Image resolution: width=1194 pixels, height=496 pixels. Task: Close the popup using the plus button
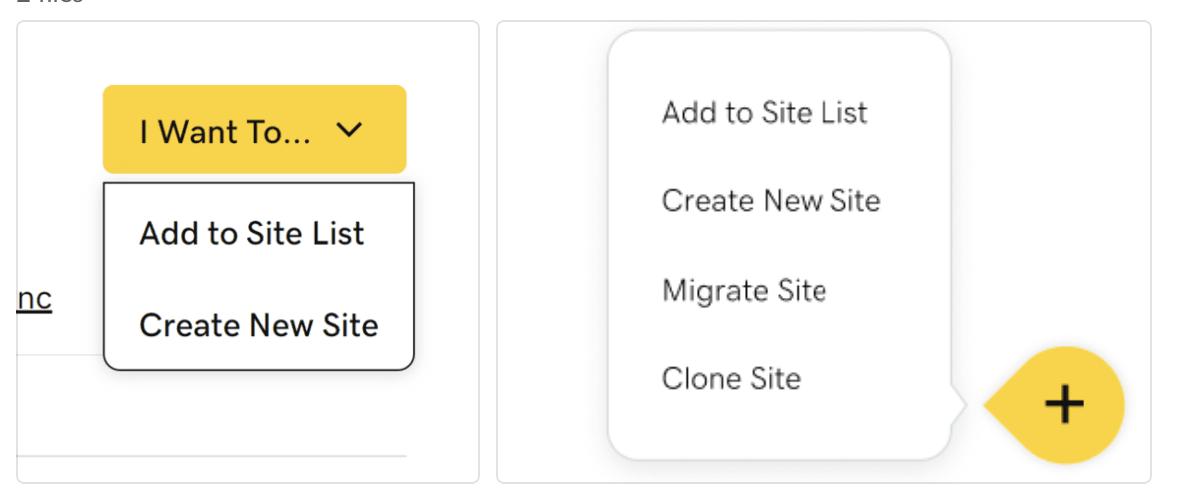[x=1063, y=405]
